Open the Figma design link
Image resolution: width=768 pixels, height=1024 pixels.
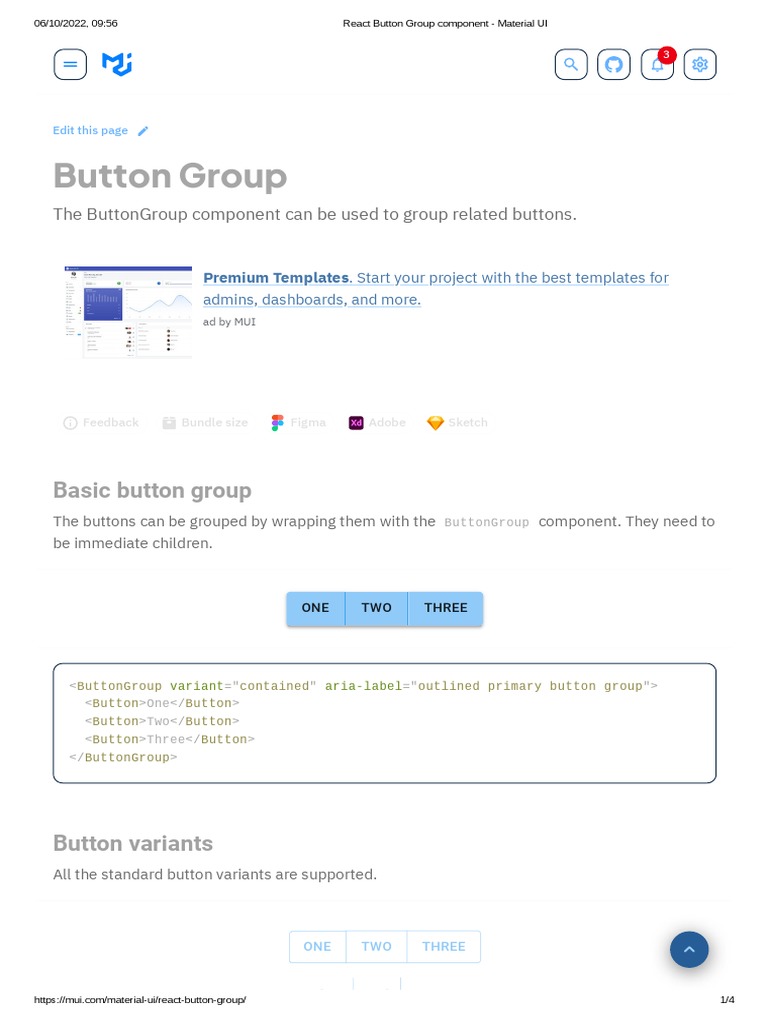(x=299, y=423)
